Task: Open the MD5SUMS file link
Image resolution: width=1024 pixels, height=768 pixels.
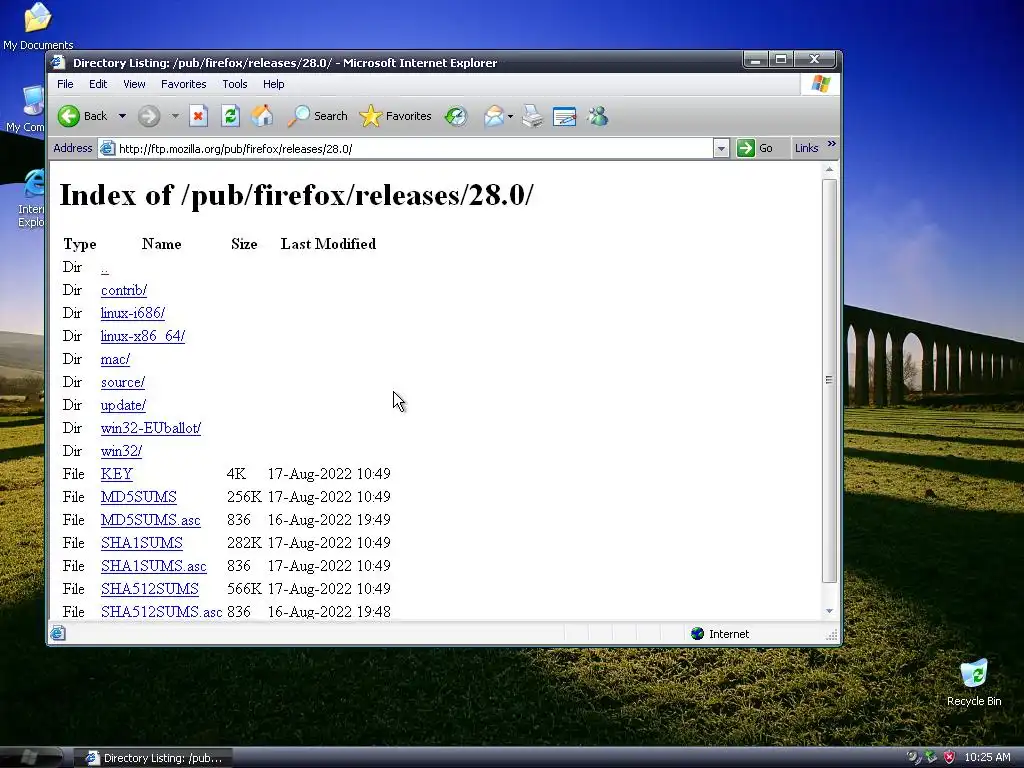Action: tap(139, 496)
